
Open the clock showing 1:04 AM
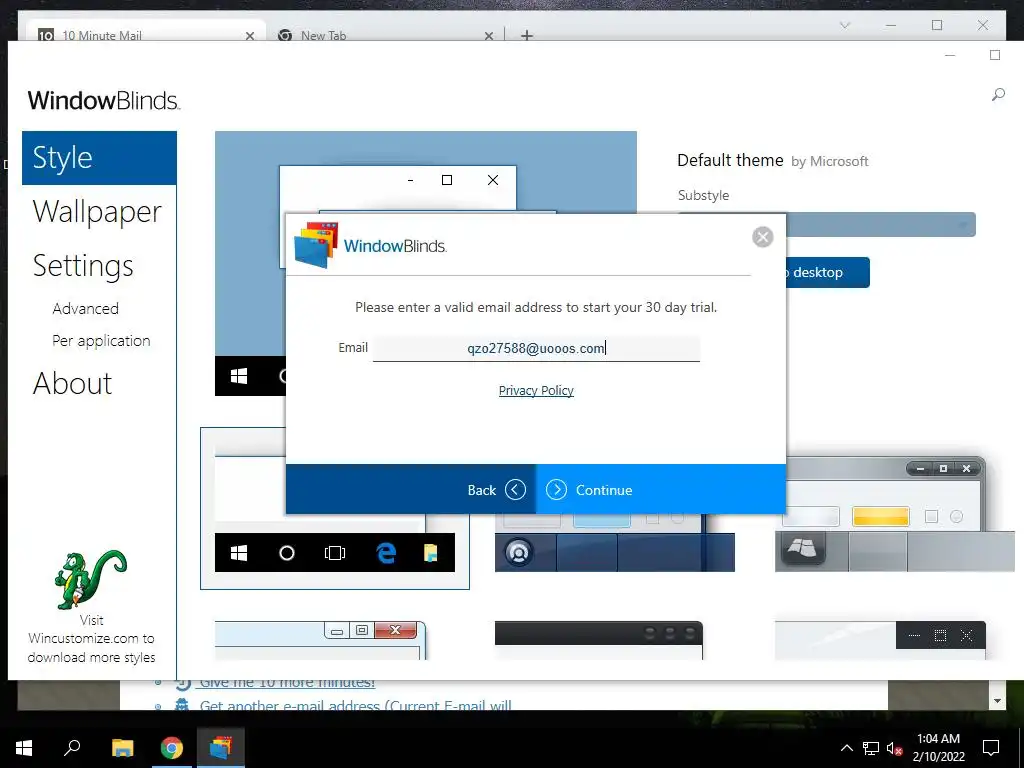(x=938, y=748)
